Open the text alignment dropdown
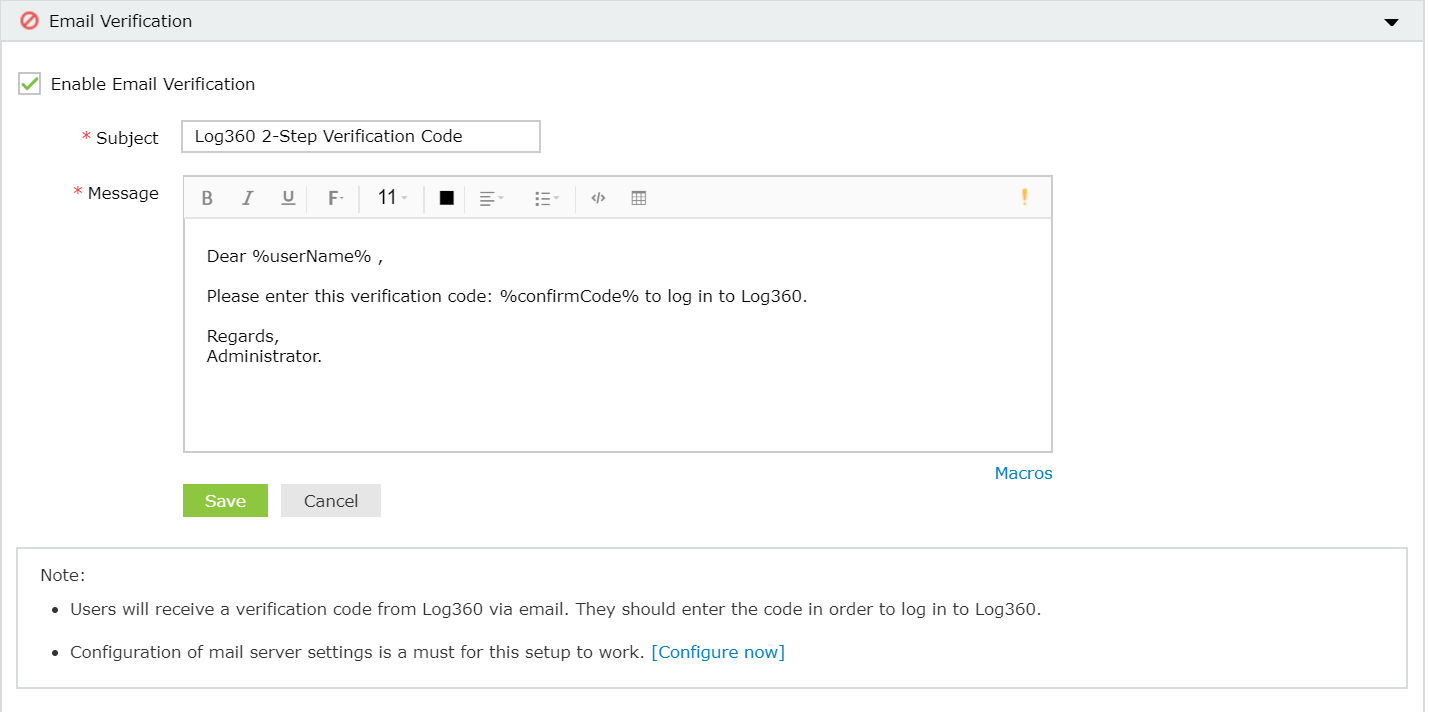Viewport: 1429px width, 712px height. (490, 197)
